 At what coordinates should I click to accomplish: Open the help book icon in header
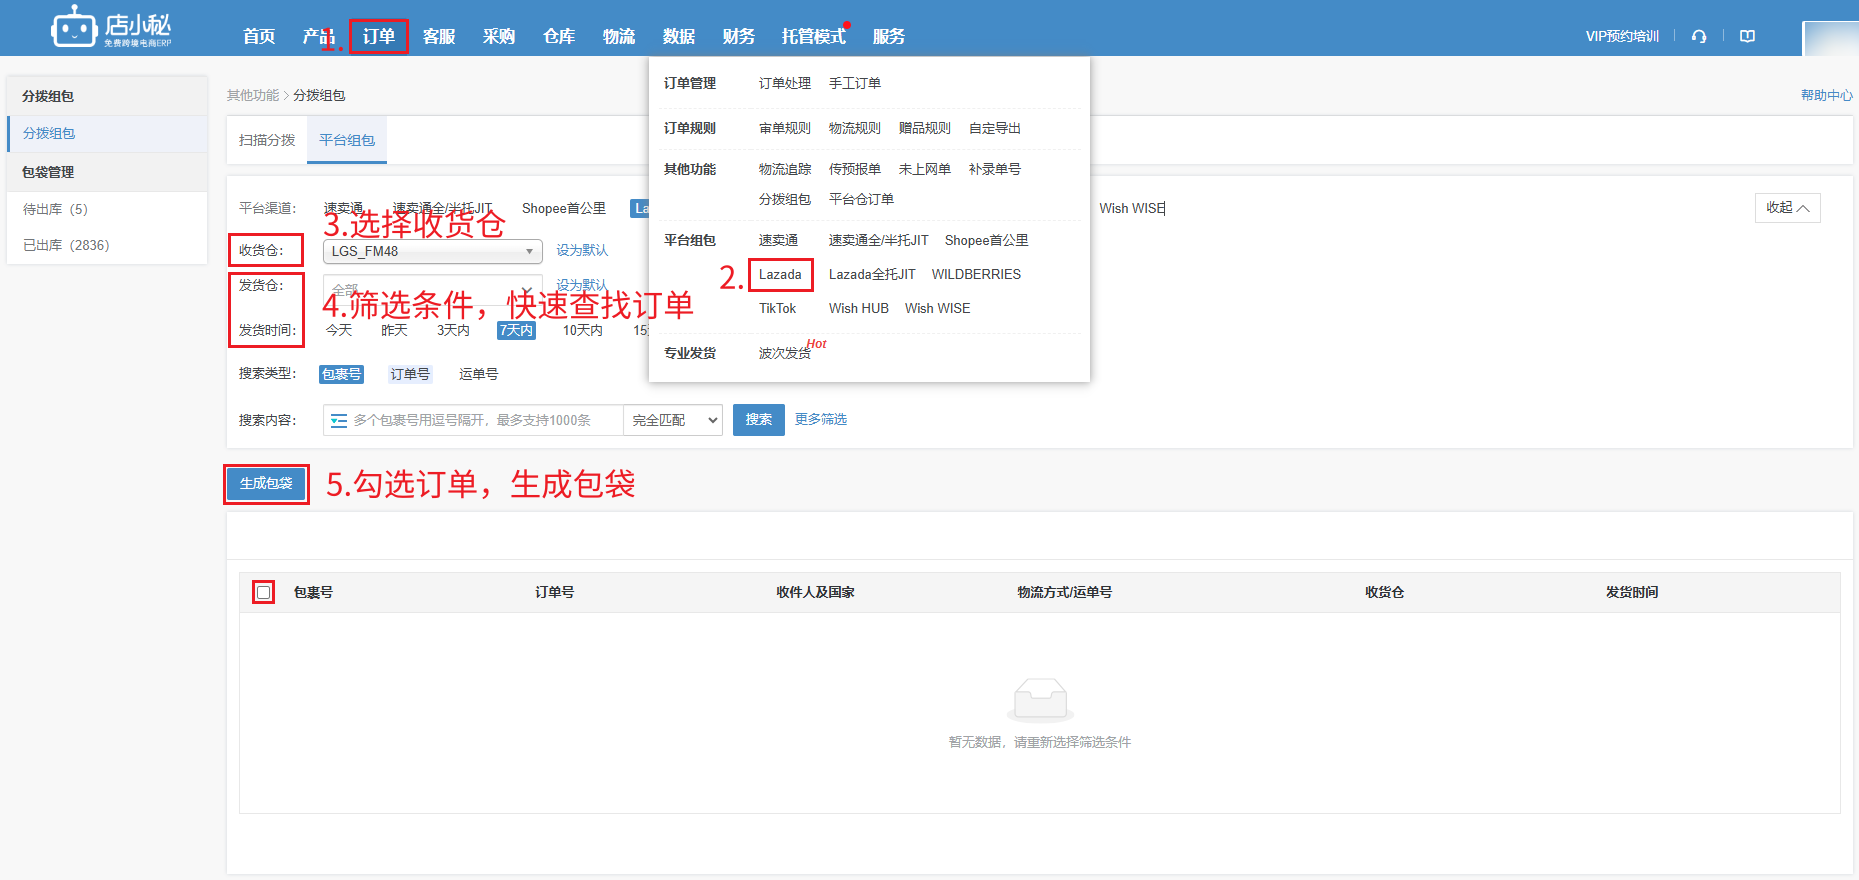[x=1747, y=36]
